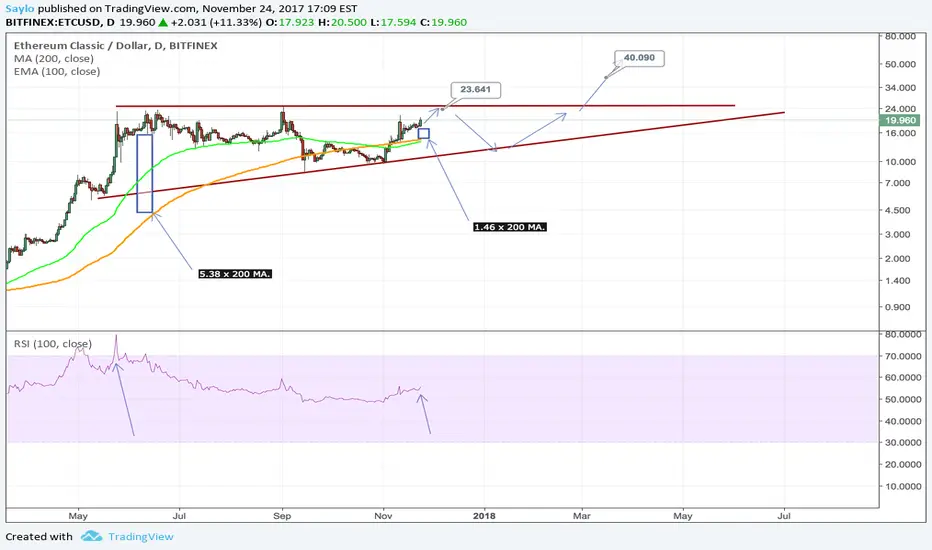Click 7.000 on the price axis
932x550 pixels.
[x=898, y=183]
